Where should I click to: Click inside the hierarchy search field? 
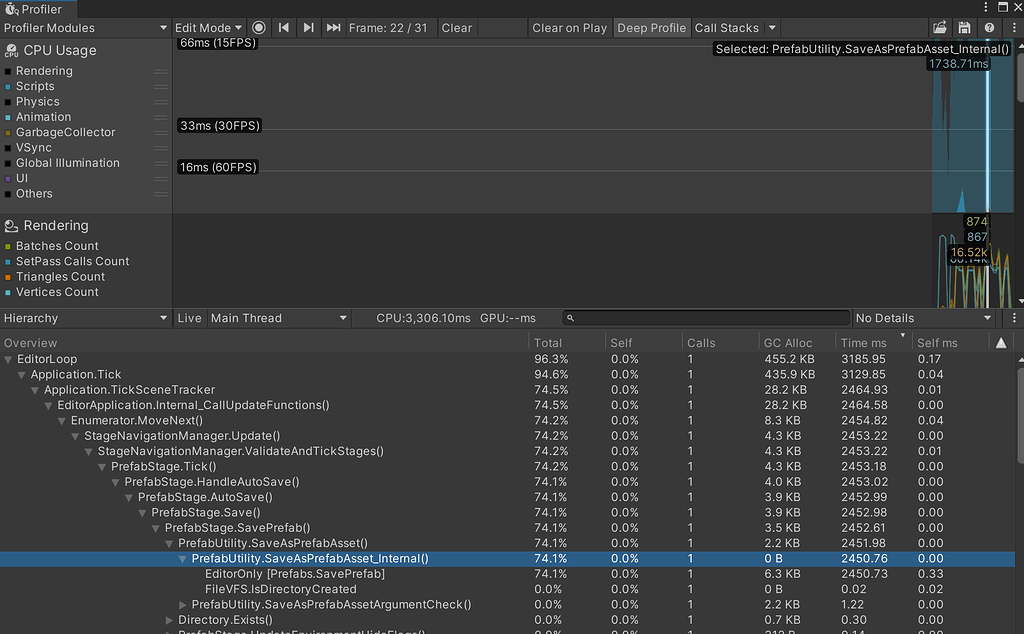pos(700,317)
